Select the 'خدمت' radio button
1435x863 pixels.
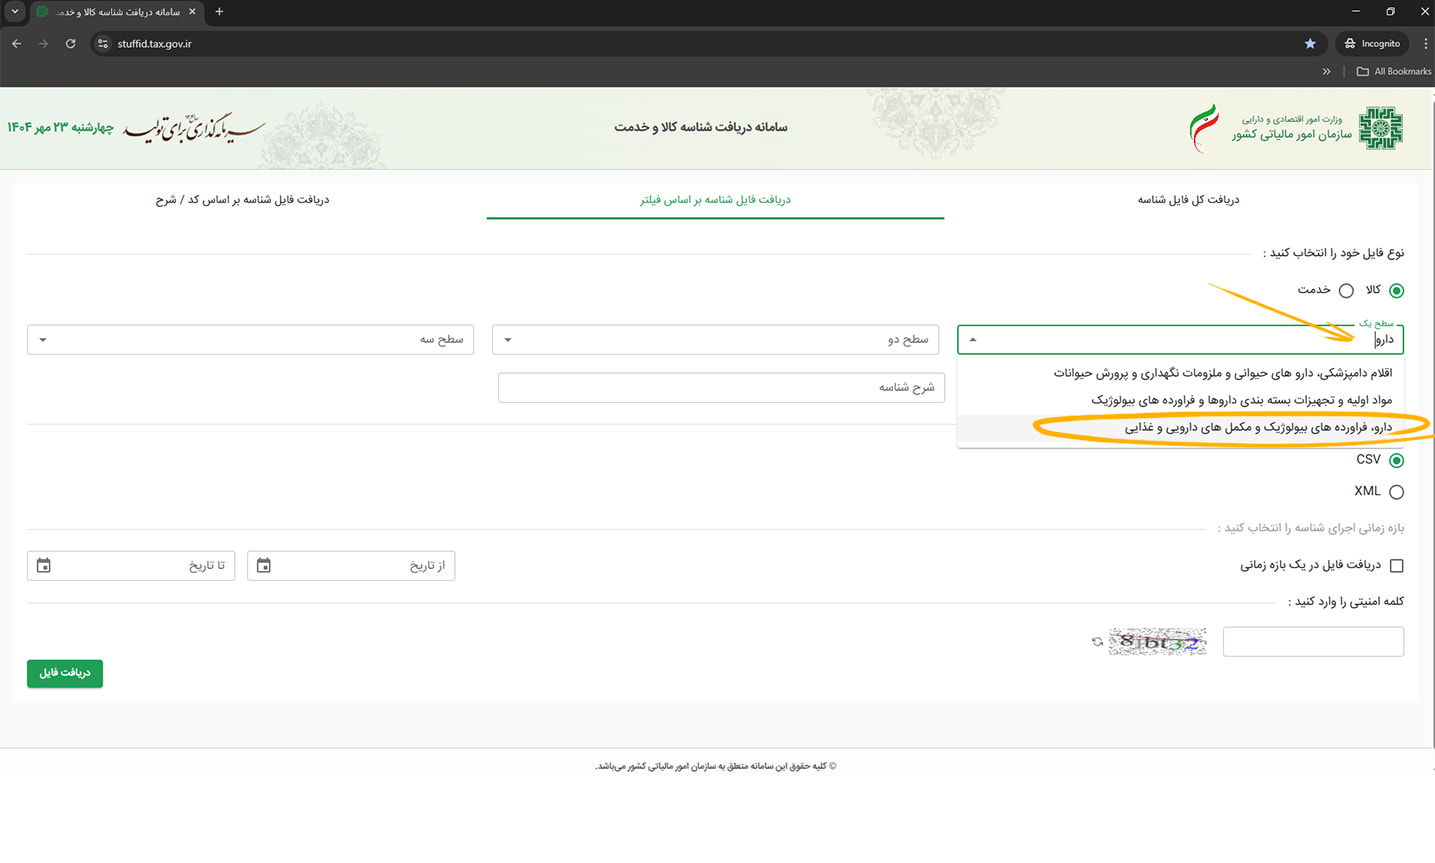(1346, 291)
